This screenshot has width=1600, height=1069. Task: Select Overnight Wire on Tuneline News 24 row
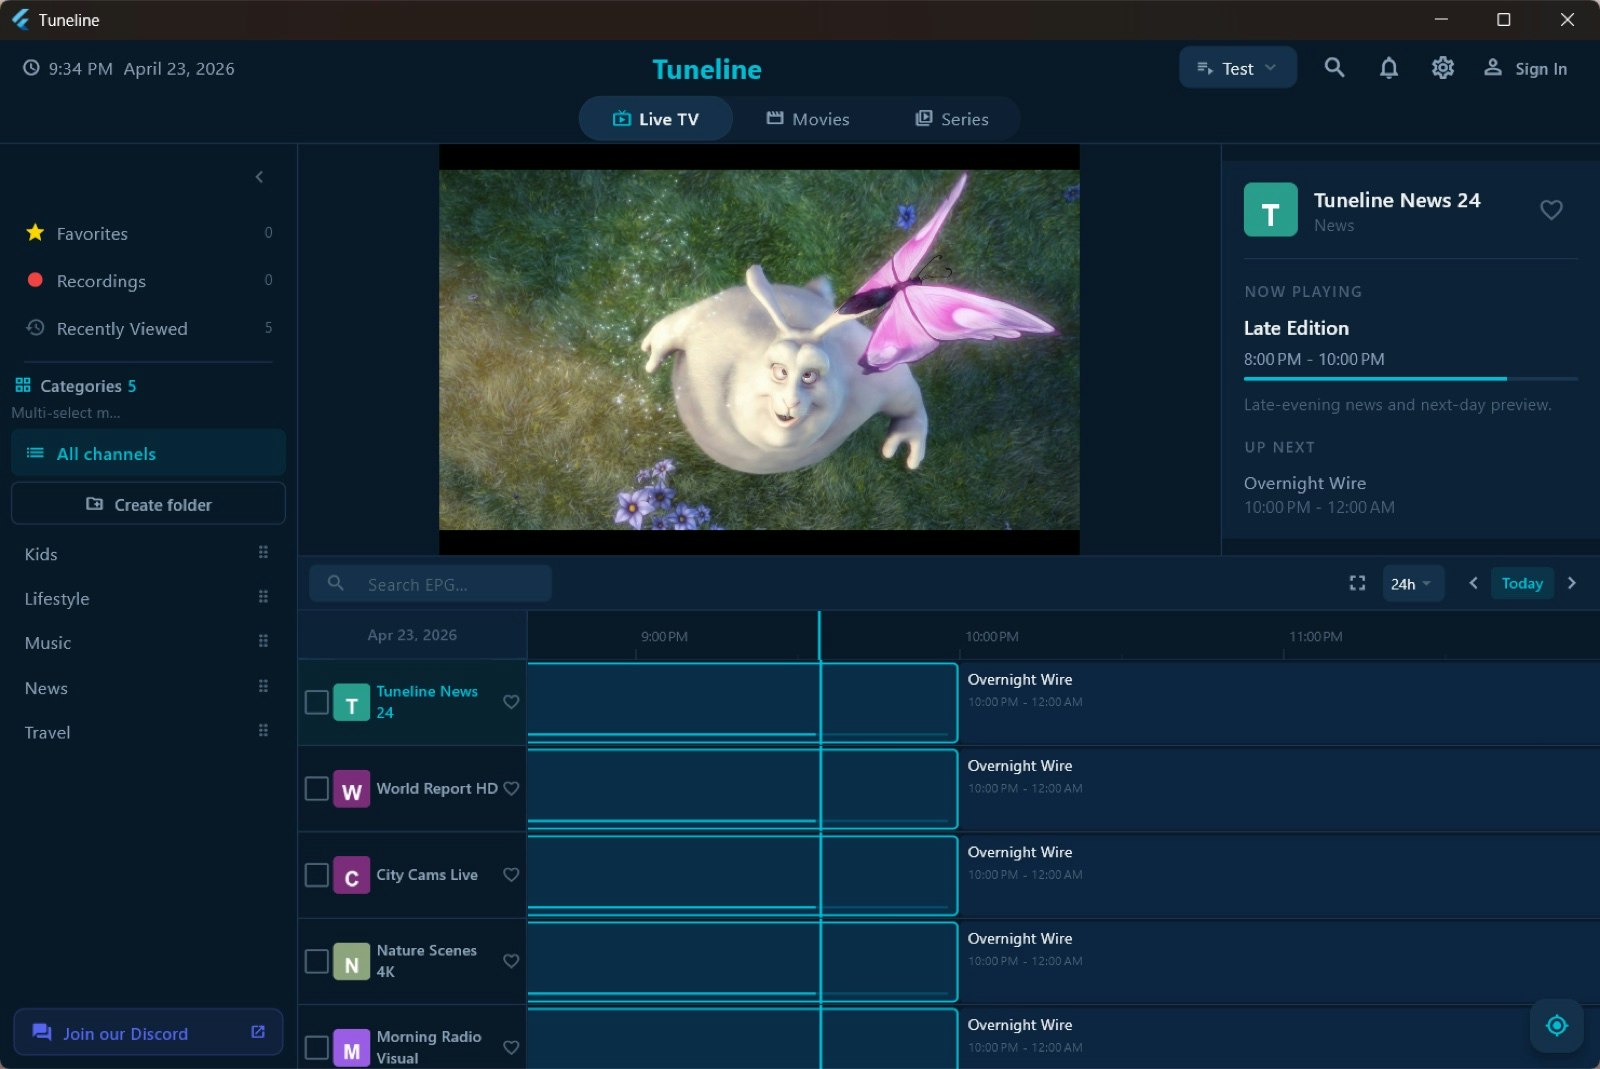[x=1279, y=702]
